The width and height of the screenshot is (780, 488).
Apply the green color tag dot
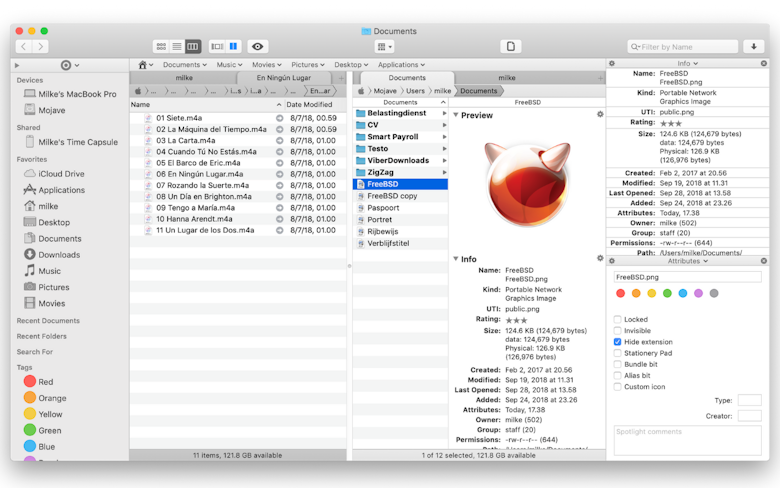click(667, 293)
